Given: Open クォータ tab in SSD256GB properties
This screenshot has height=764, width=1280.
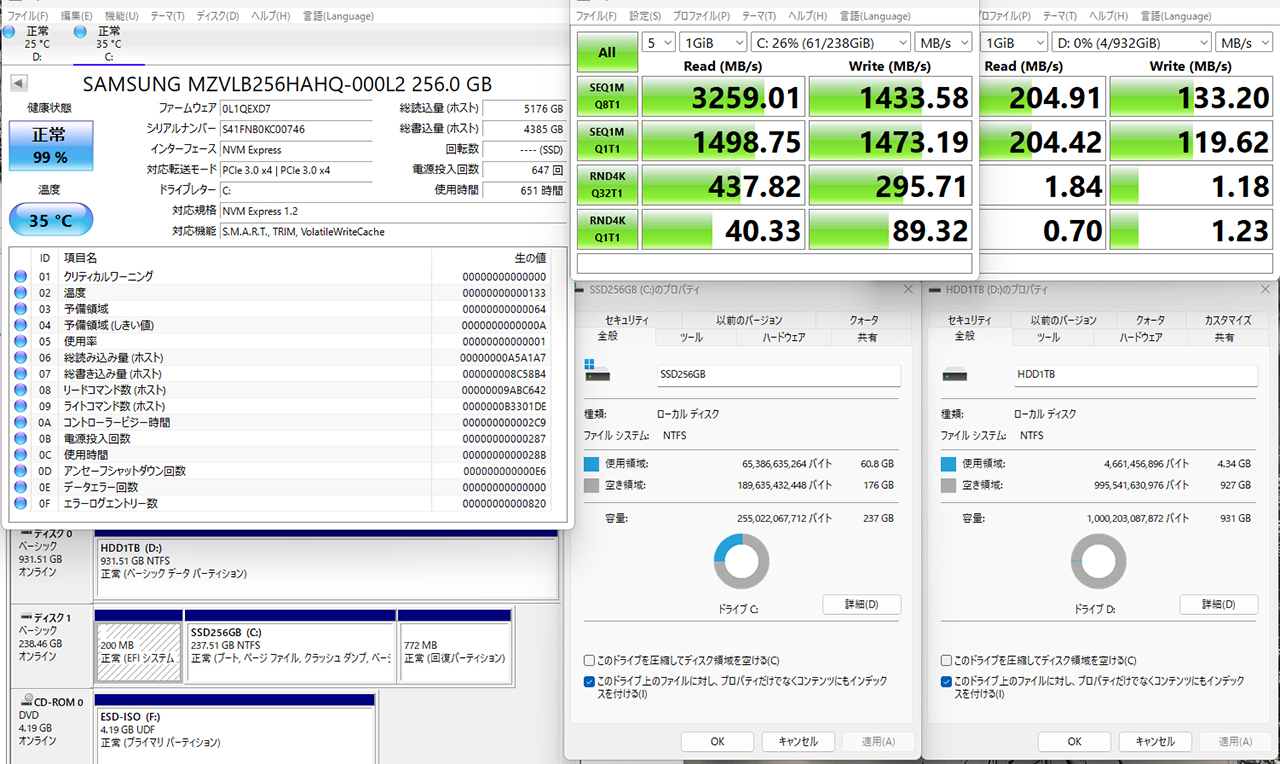Looking at the screenshot, I should (864, 320).
